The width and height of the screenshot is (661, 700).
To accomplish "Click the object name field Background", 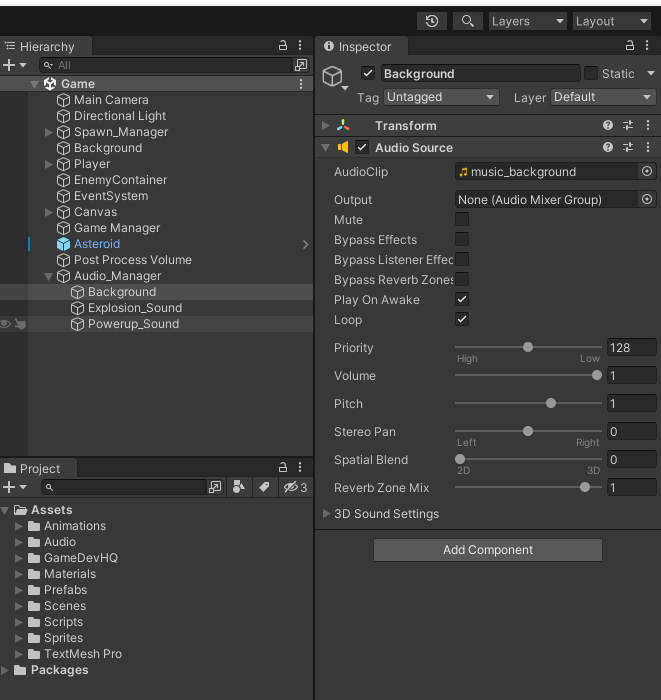I will [x=481, y=73].
